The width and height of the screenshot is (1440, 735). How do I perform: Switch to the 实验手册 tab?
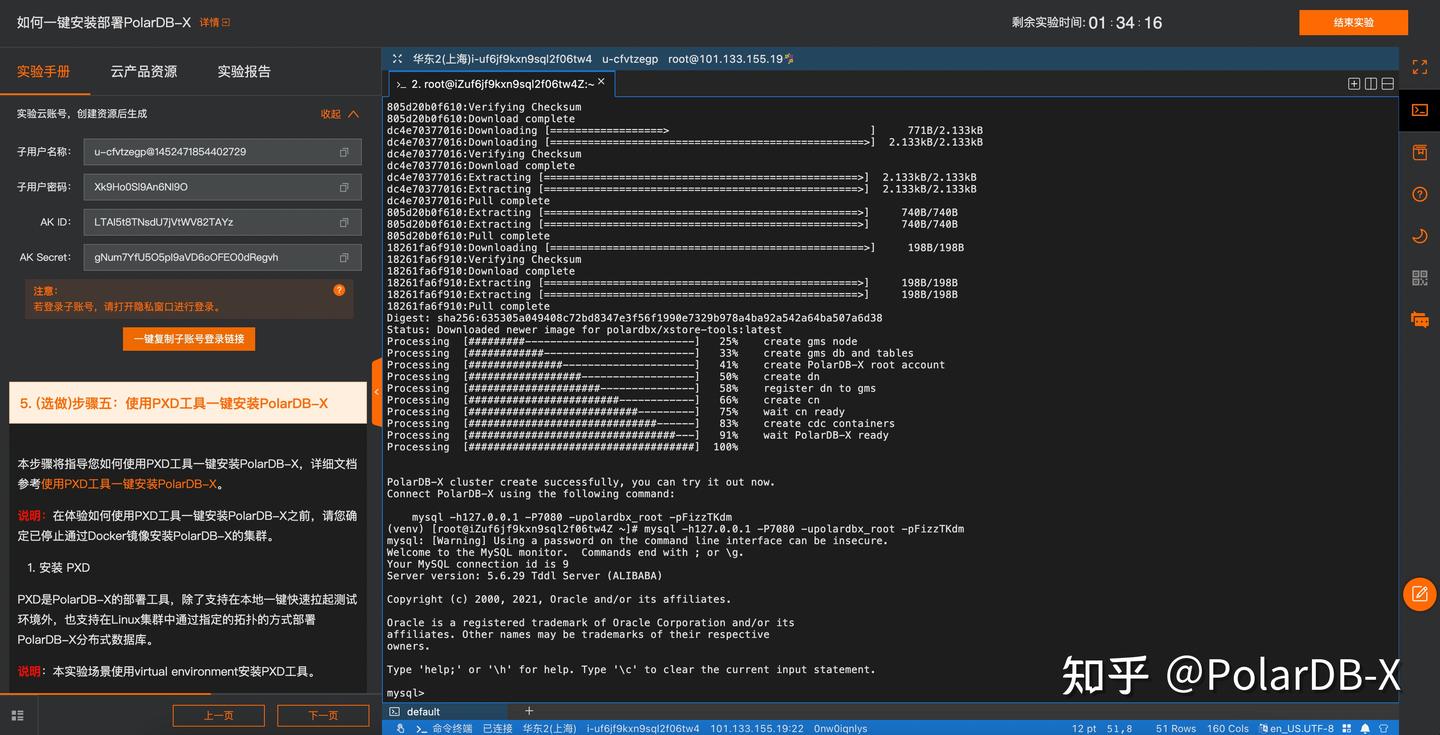point(44,72)
